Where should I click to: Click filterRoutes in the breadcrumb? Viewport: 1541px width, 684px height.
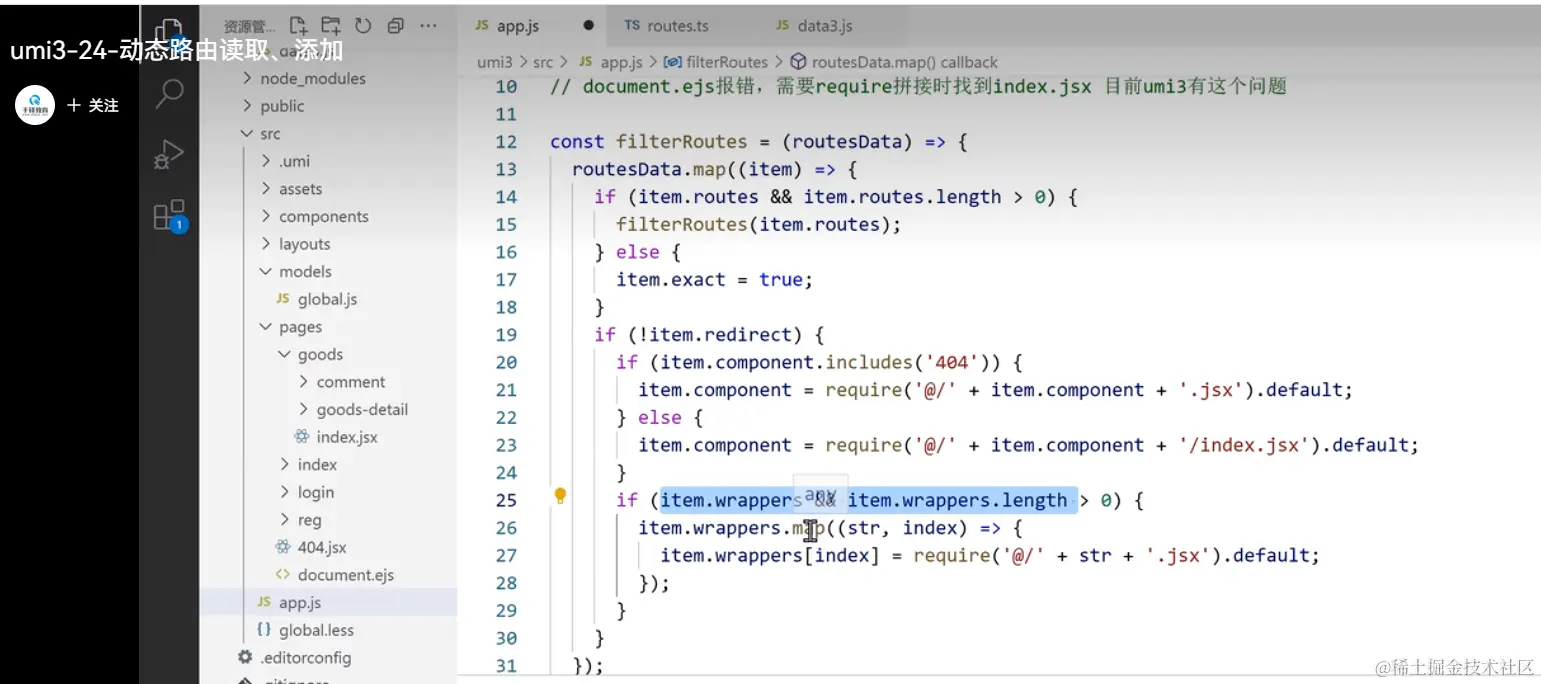tap(727, 62)
